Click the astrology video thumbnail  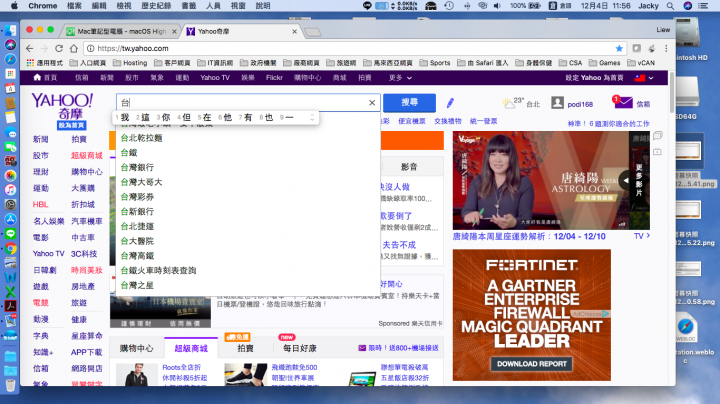540,180
